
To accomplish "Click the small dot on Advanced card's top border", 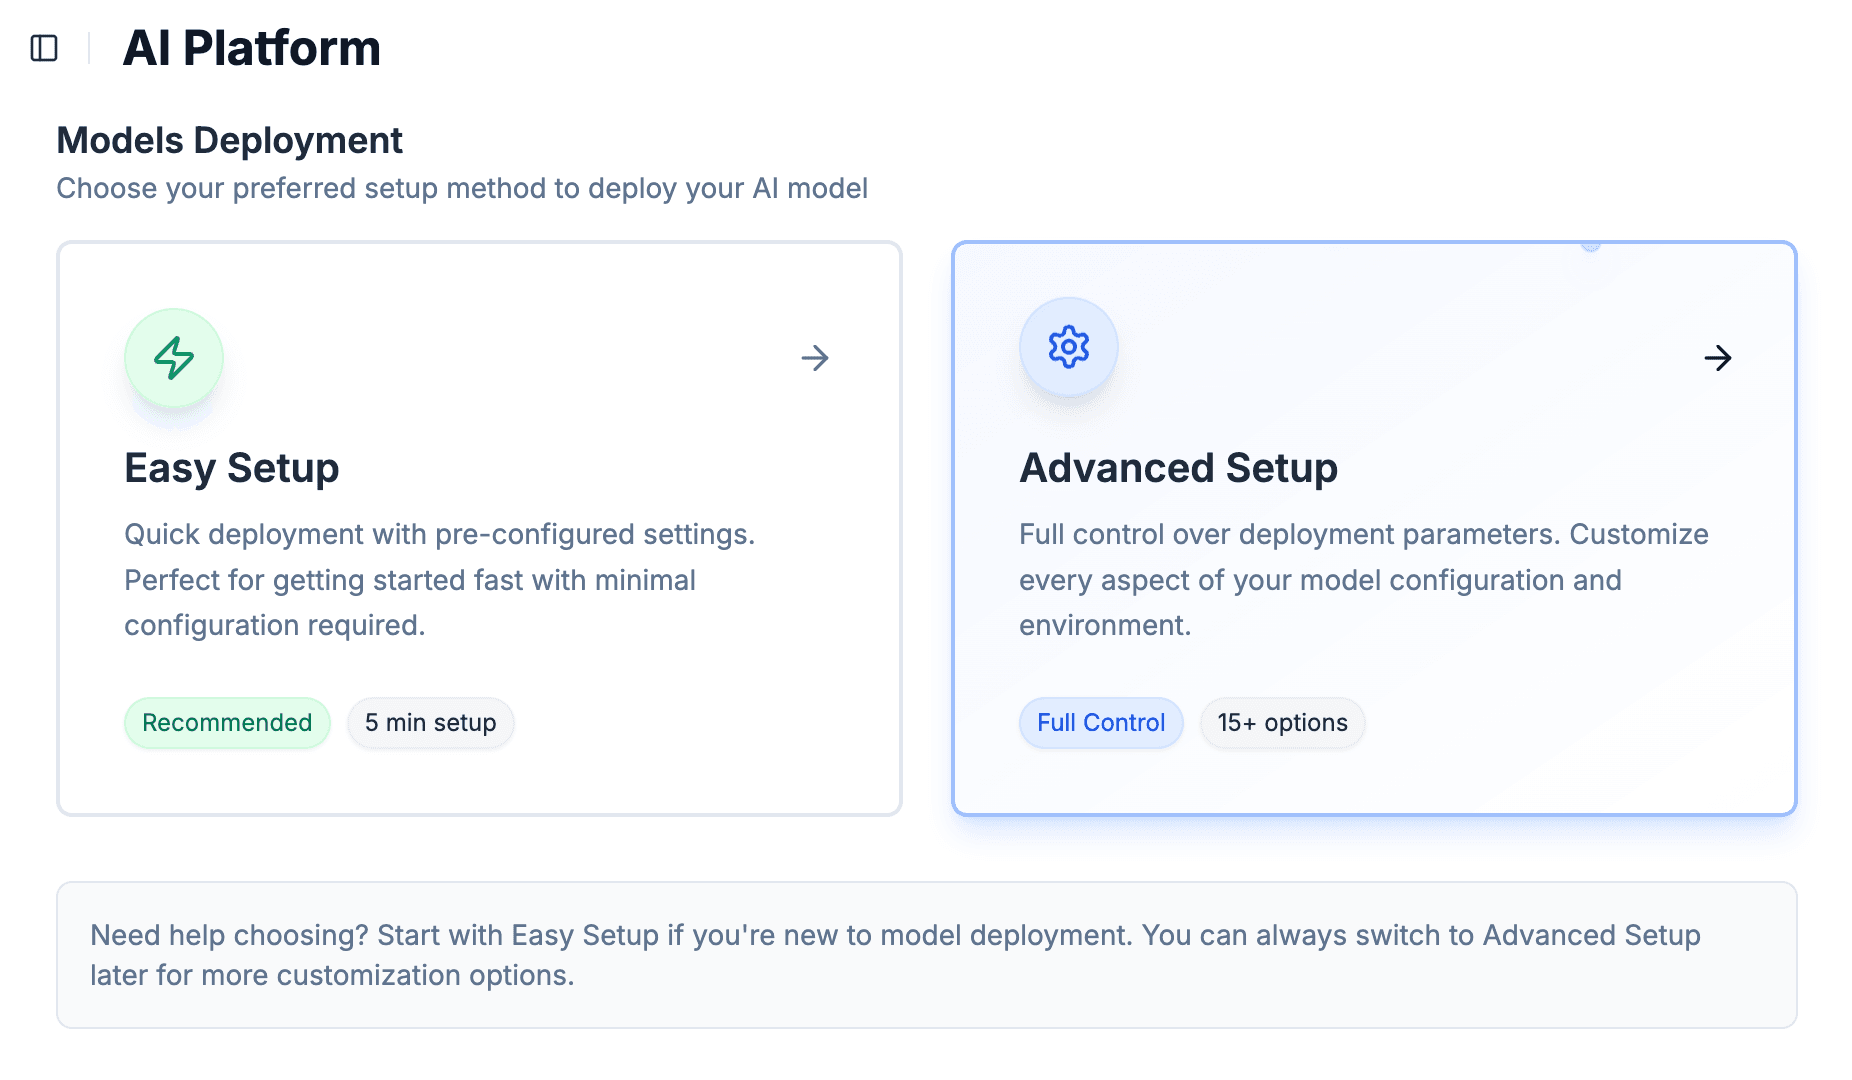I will click(1591, 244).
